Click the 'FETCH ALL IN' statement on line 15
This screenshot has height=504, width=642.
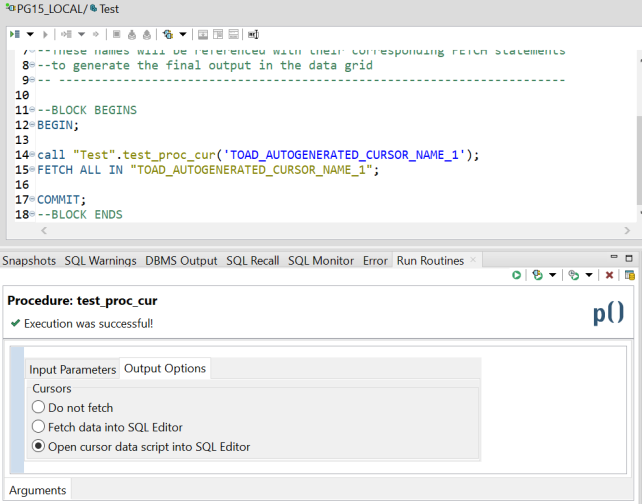click(208, 170)
